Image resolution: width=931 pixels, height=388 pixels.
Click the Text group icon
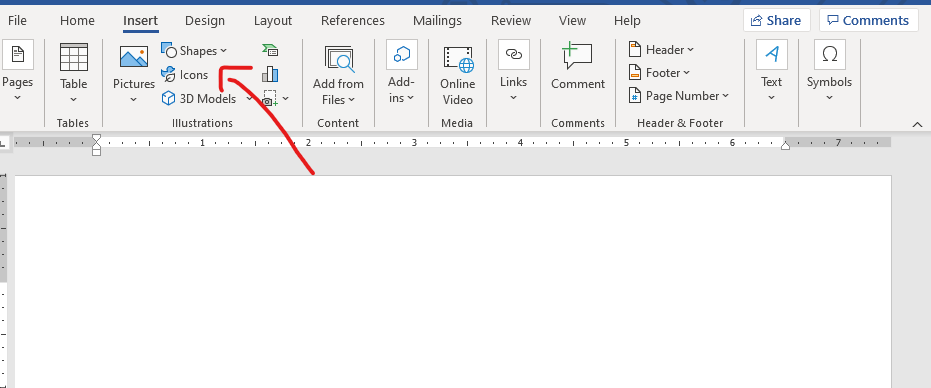pyautogui.click(x=772, y=55)
